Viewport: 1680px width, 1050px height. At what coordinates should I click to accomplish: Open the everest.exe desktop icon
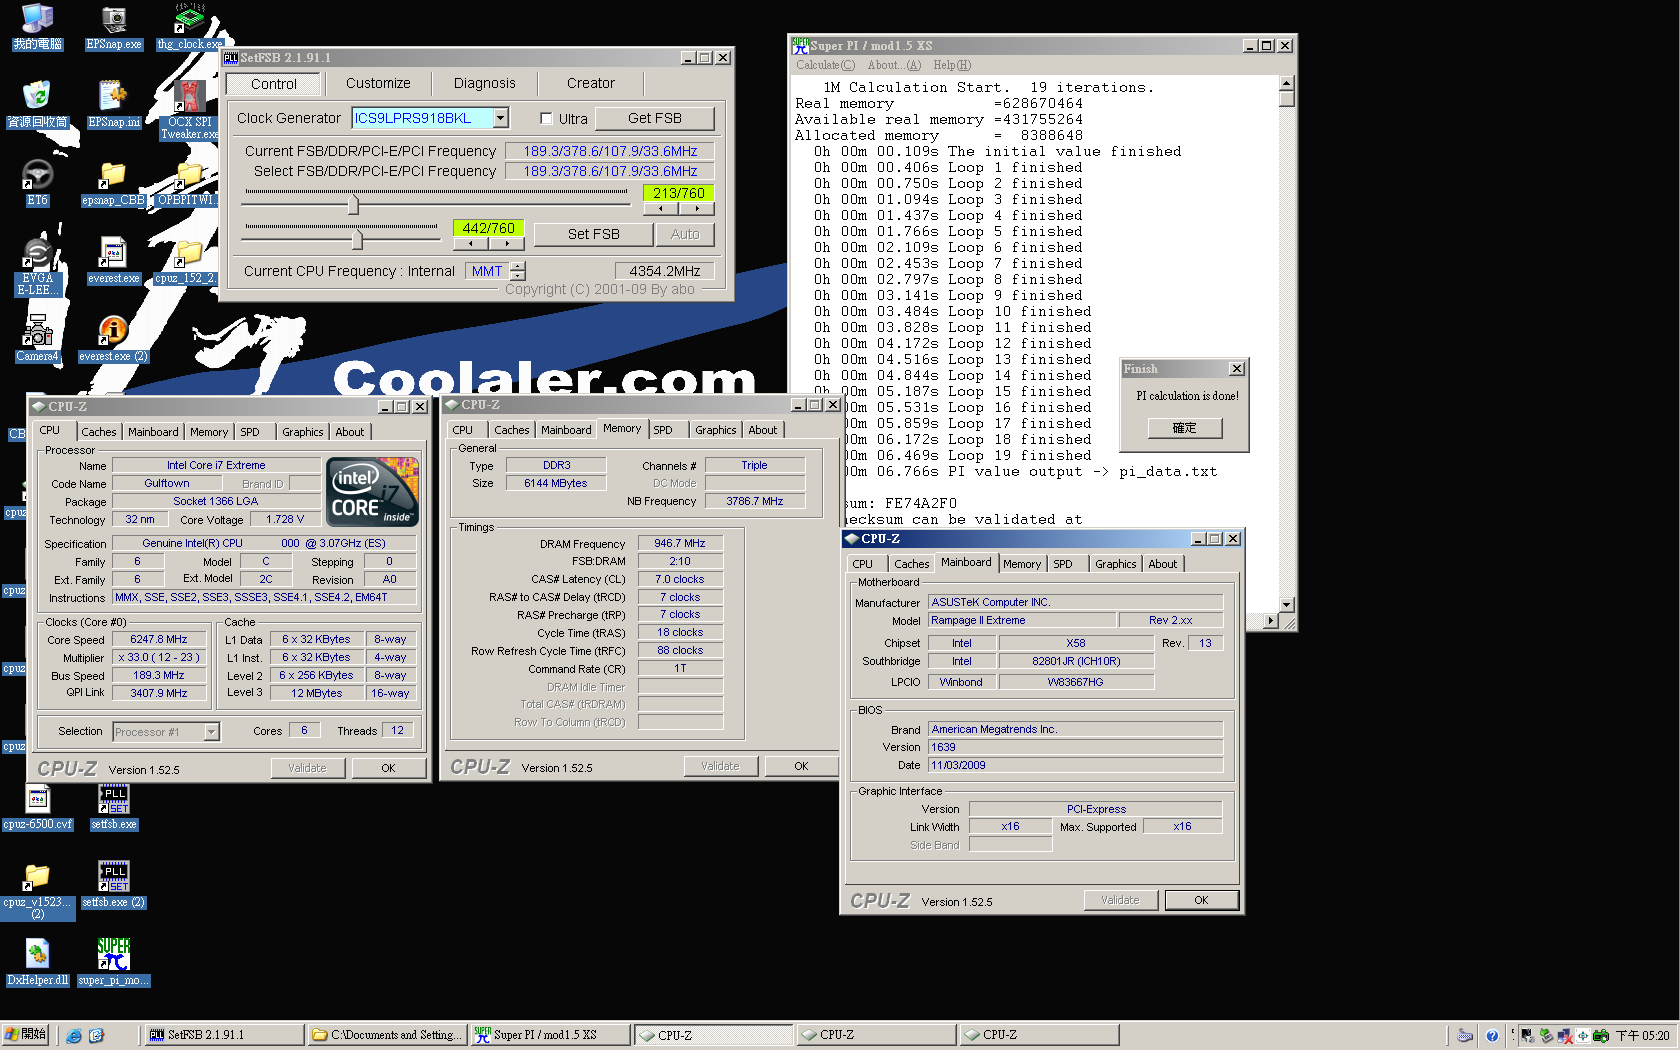113,261
